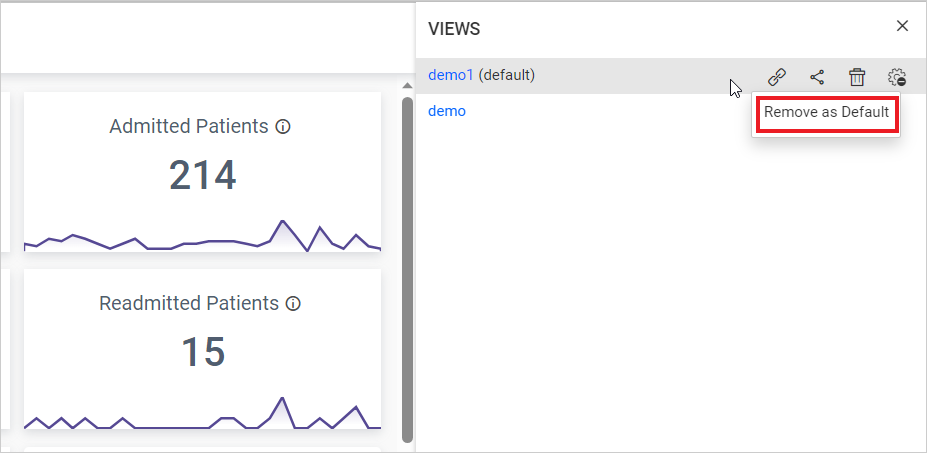Delete the demo1 view

click(x=857, y=77)
